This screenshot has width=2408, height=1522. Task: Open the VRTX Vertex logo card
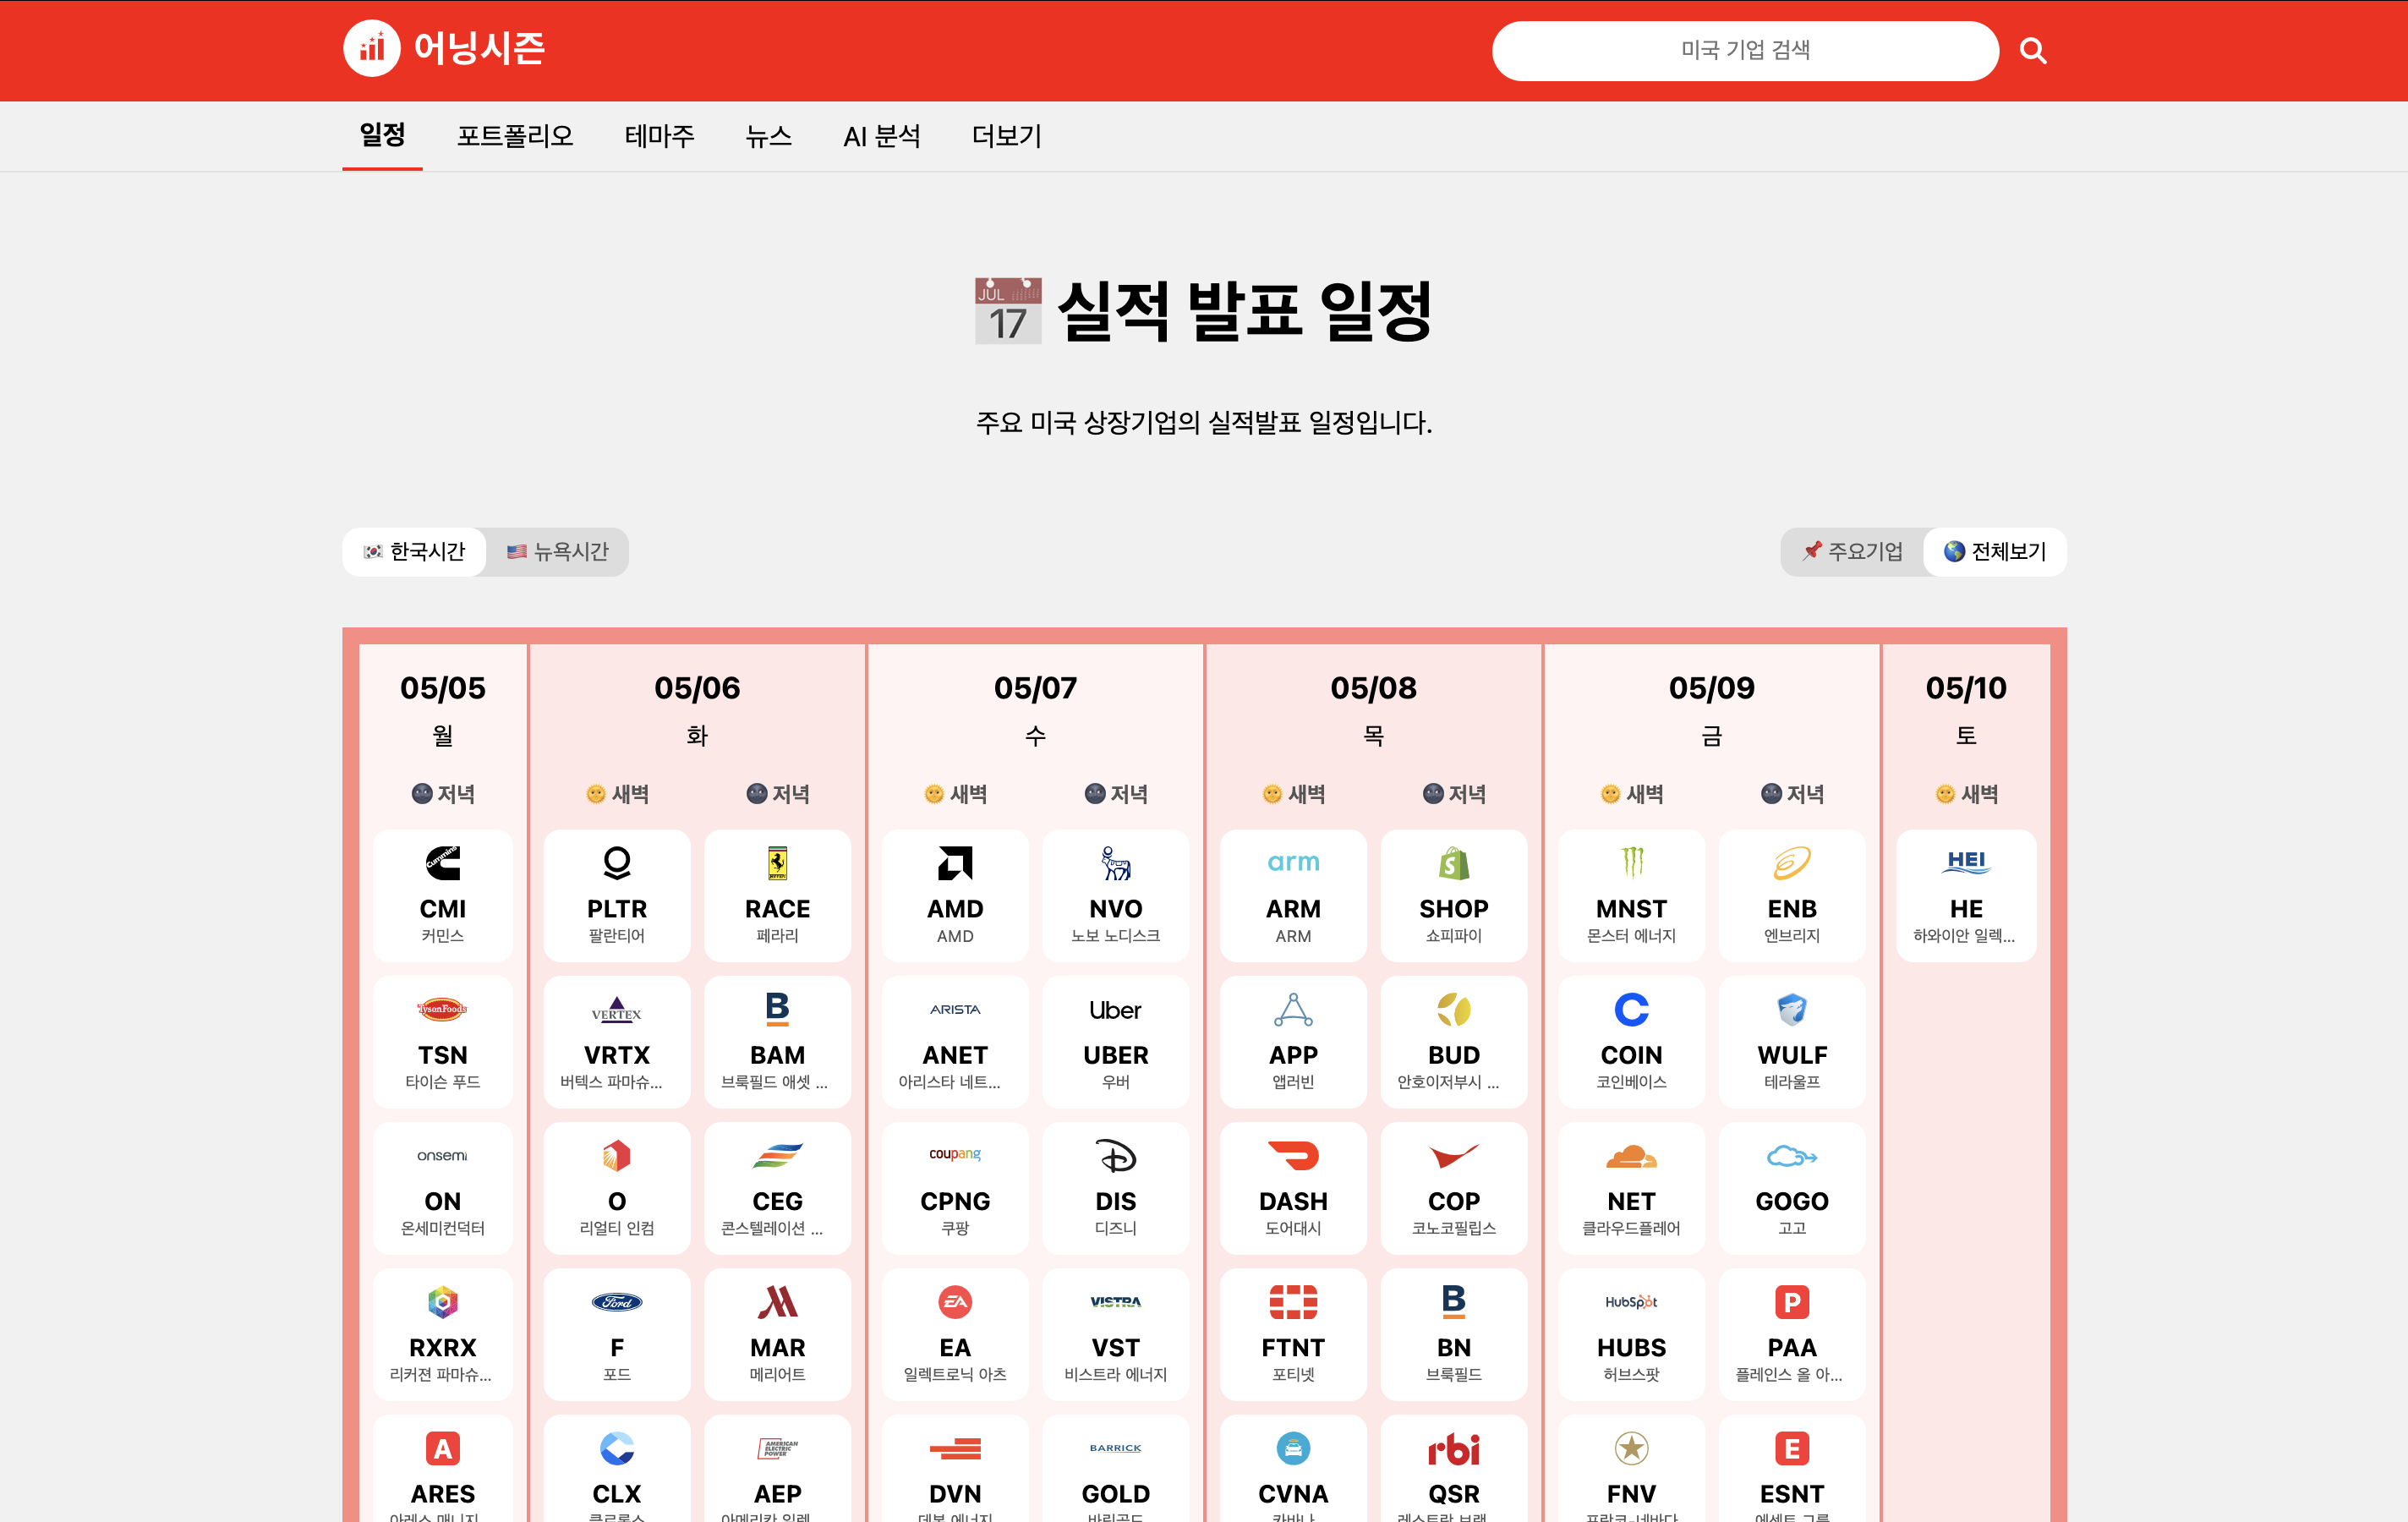(616, 1041)
